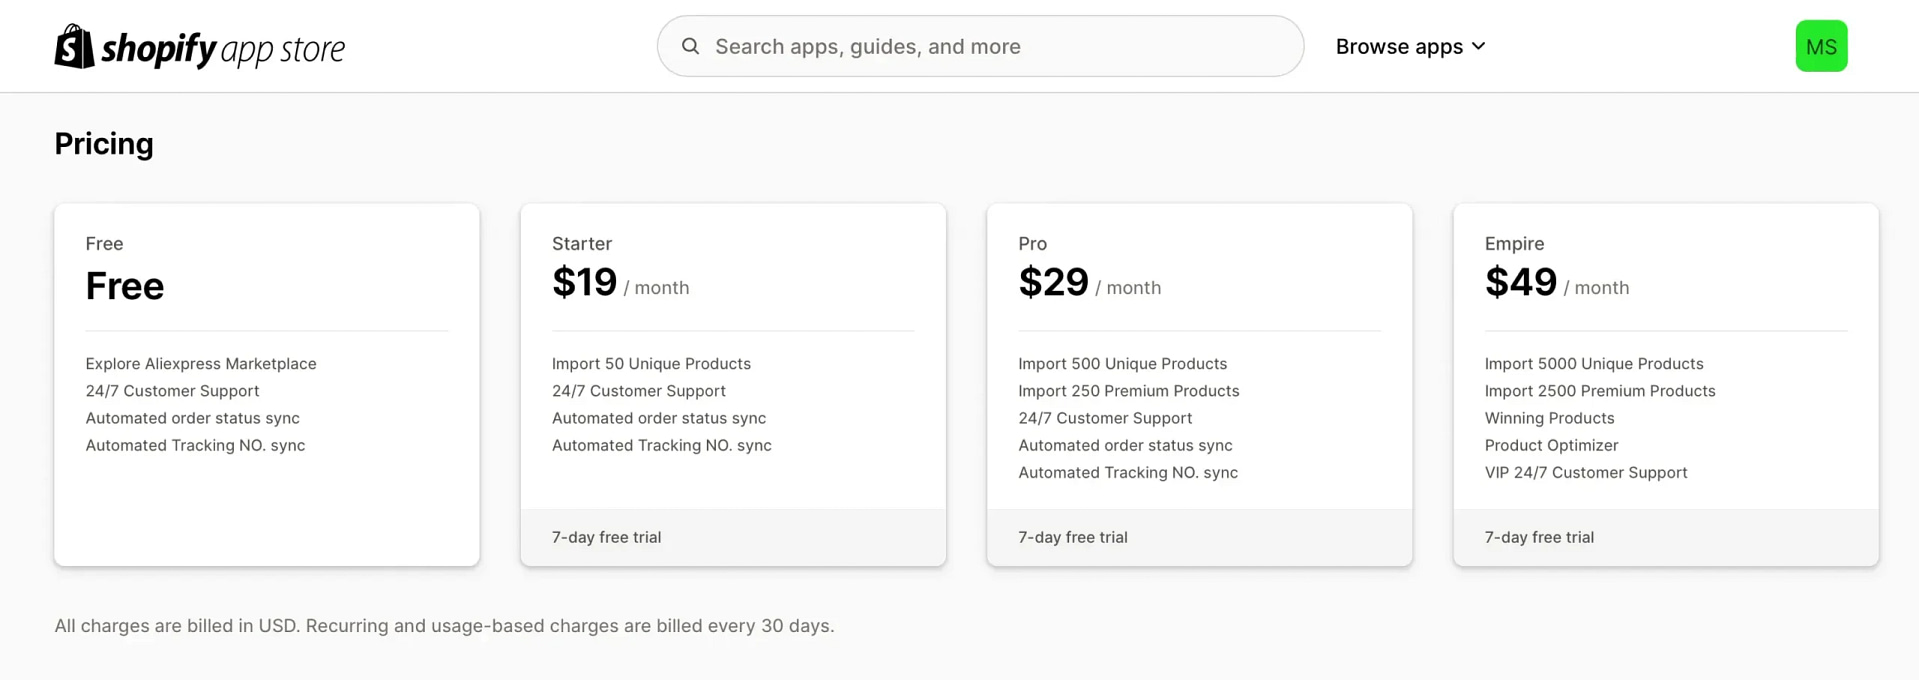Click the 'All charges are billed in USD' note
This screenshot has width=1919, height=680.
[x=444, y=626]
